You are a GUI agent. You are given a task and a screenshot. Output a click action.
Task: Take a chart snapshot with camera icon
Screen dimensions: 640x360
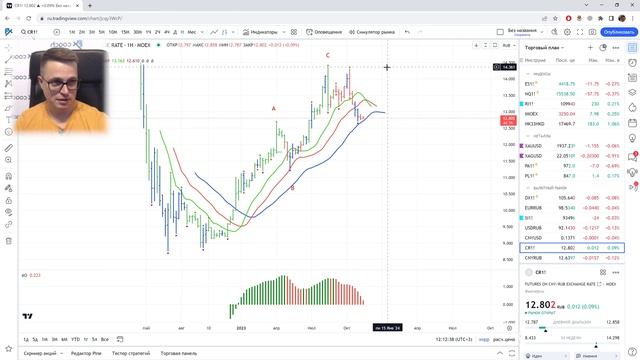click(x=592, y=32)
